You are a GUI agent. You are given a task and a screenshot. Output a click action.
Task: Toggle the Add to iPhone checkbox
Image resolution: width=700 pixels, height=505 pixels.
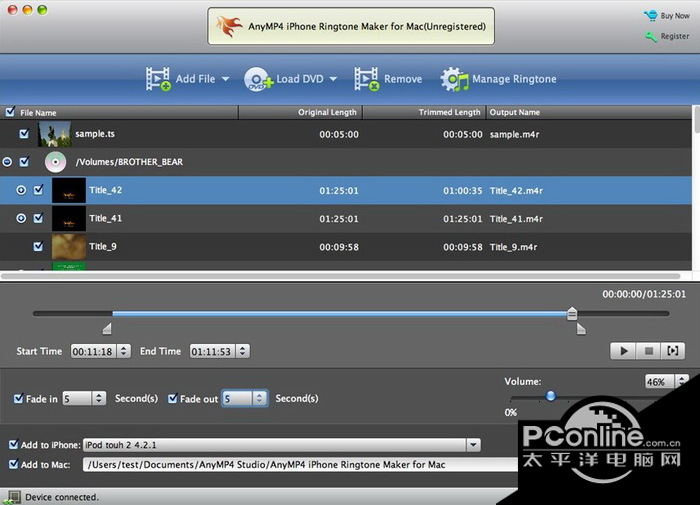(13, 444)
